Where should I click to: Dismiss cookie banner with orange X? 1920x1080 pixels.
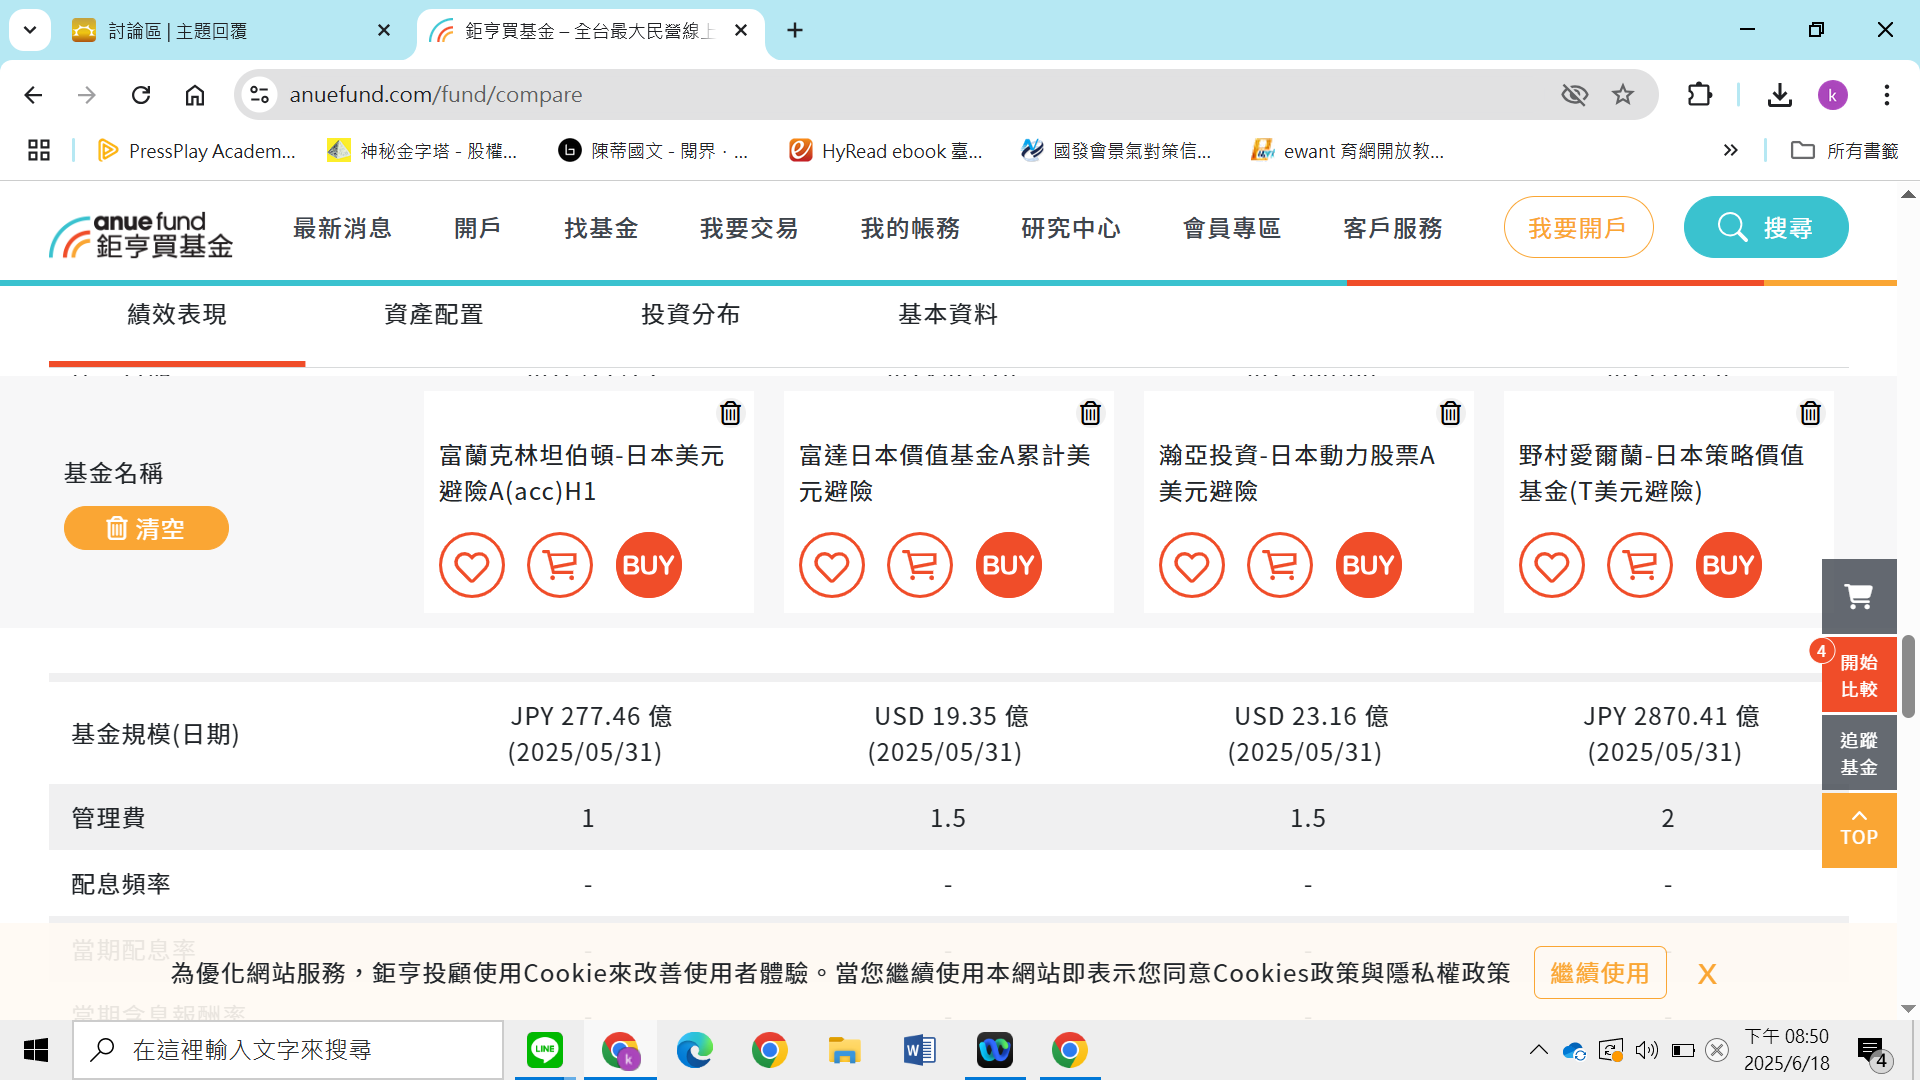tap(1707, 974)
